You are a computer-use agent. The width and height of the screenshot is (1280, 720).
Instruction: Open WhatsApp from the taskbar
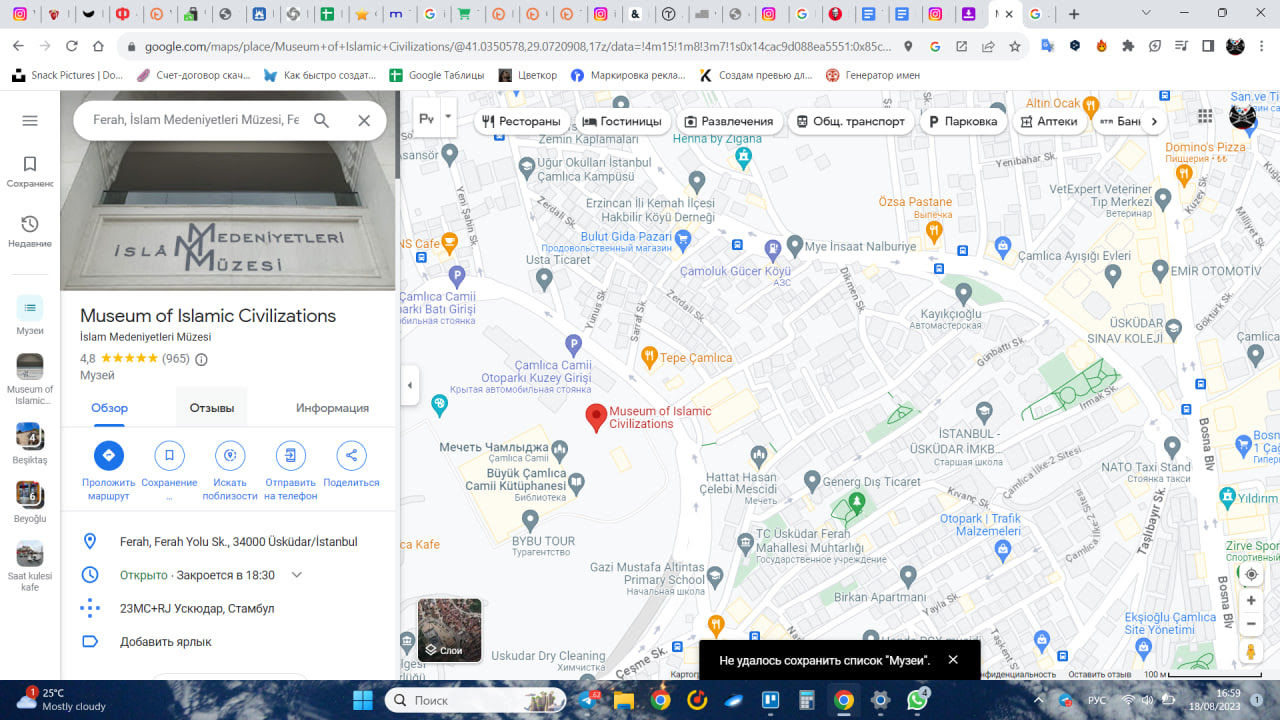pyautogui.click(x=917, y=700)
